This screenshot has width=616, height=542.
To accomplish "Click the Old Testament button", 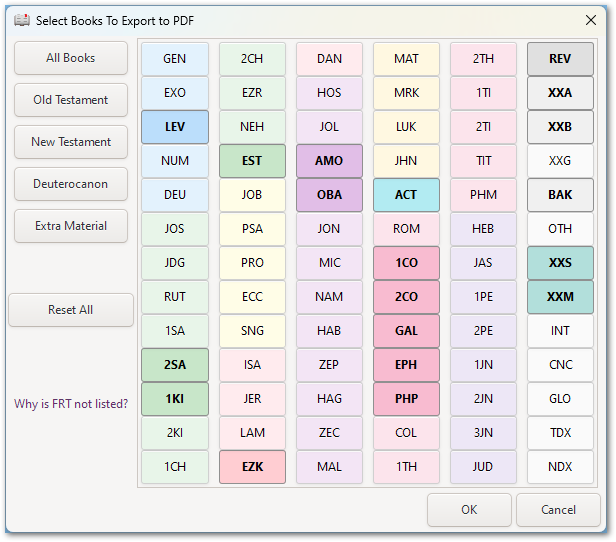I will point(71,100).
